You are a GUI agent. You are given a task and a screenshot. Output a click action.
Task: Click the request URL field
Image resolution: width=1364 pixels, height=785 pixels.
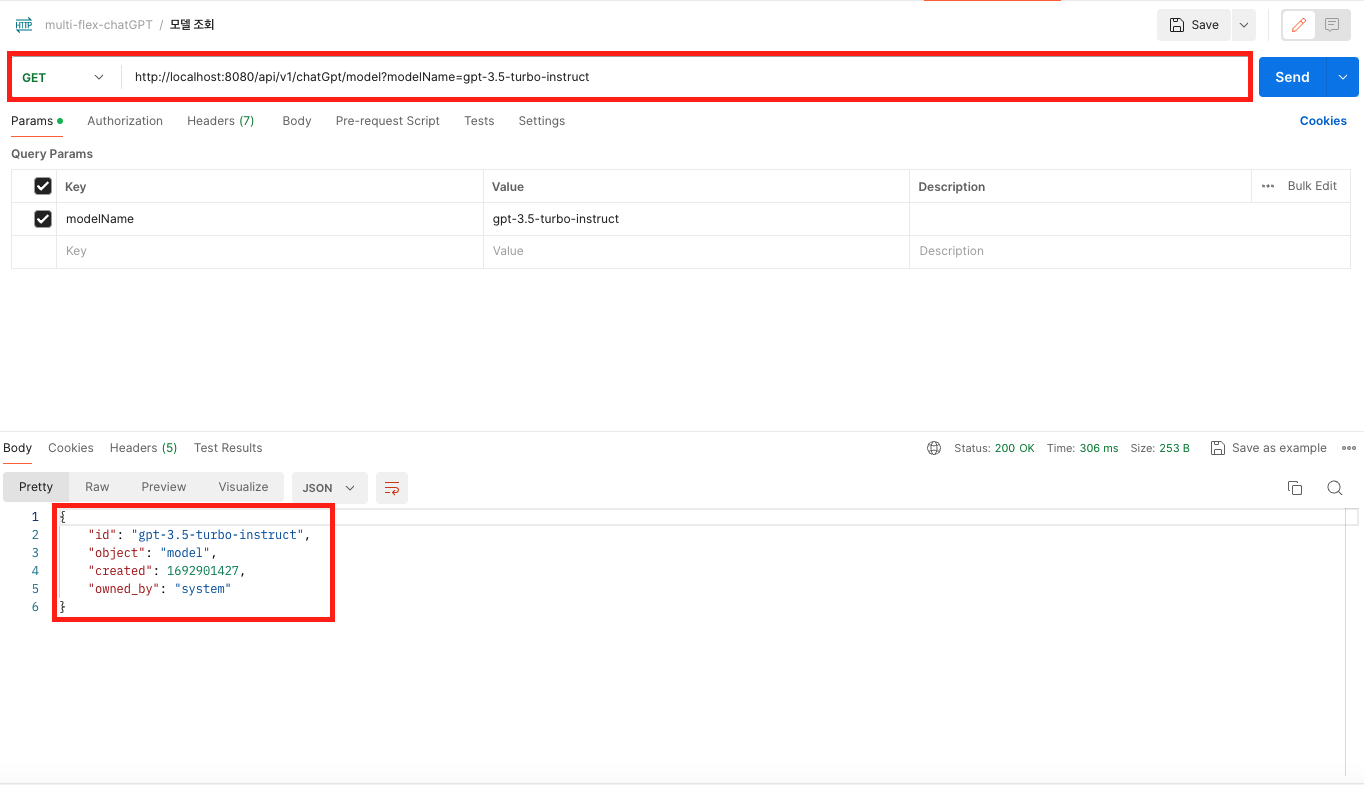[x=686, y=77]
